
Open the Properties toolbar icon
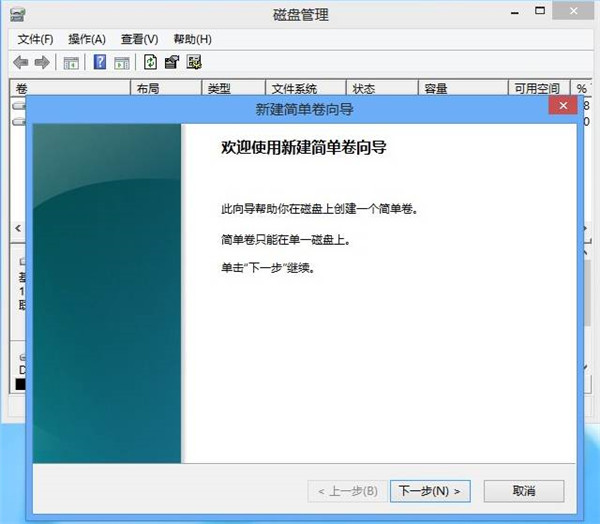coord(172,62)
